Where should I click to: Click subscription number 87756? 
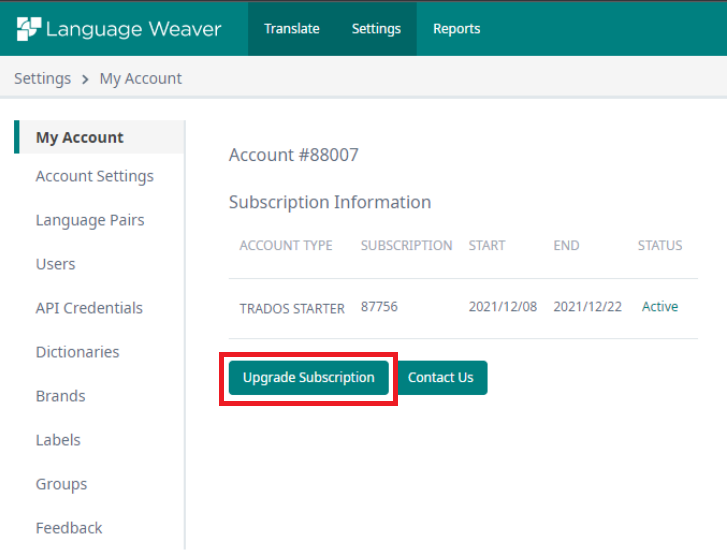click(379, 306)
